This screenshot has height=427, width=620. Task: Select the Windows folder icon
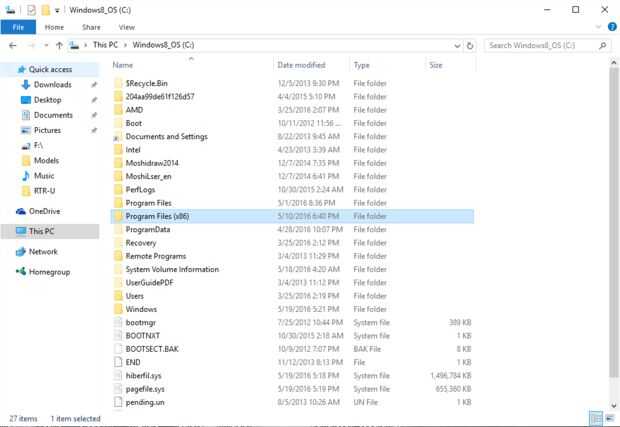pyautogui.click(x=118, y=309)
